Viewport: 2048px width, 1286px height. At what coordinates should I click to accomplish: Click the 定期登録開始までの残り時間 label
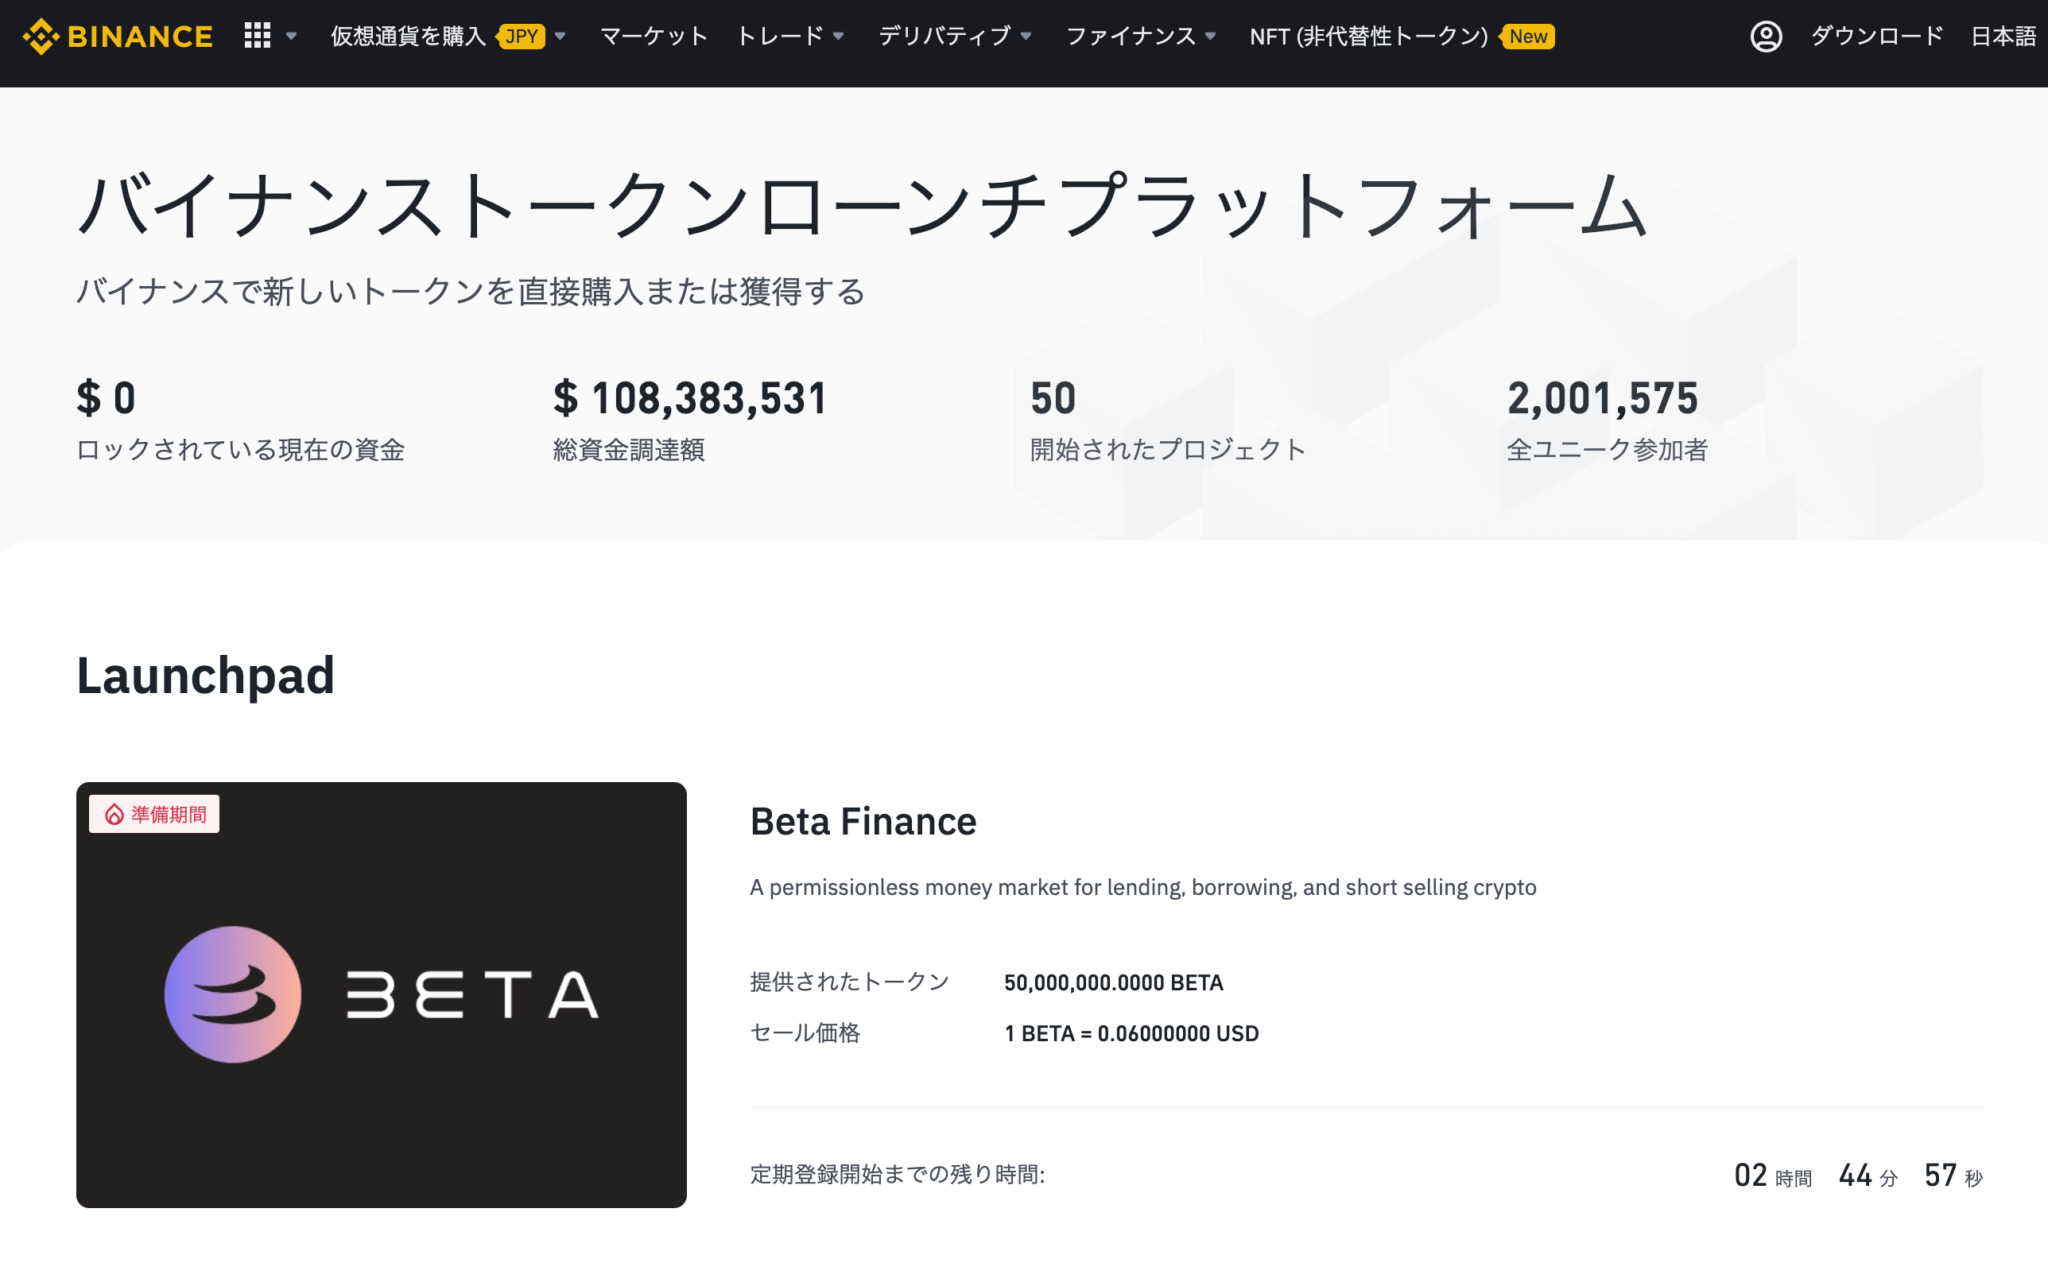pos(897,1174)
